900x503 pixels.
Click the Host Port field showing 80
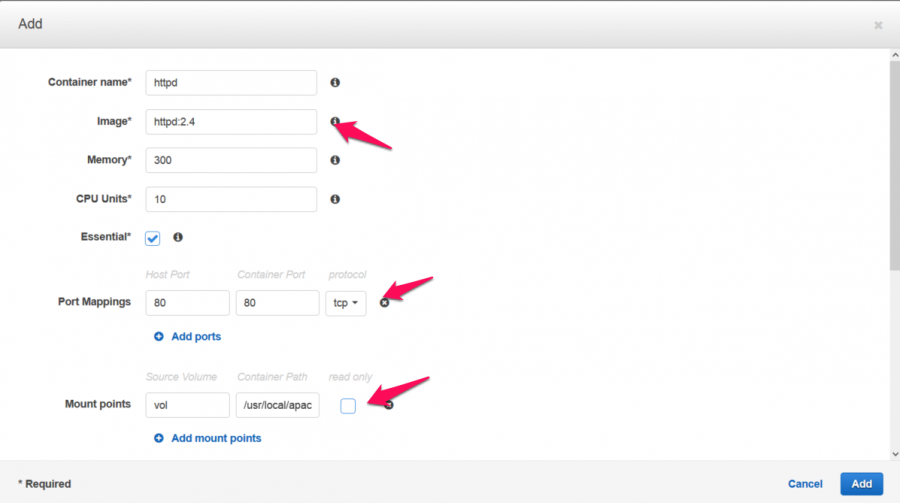pos(187,303)
